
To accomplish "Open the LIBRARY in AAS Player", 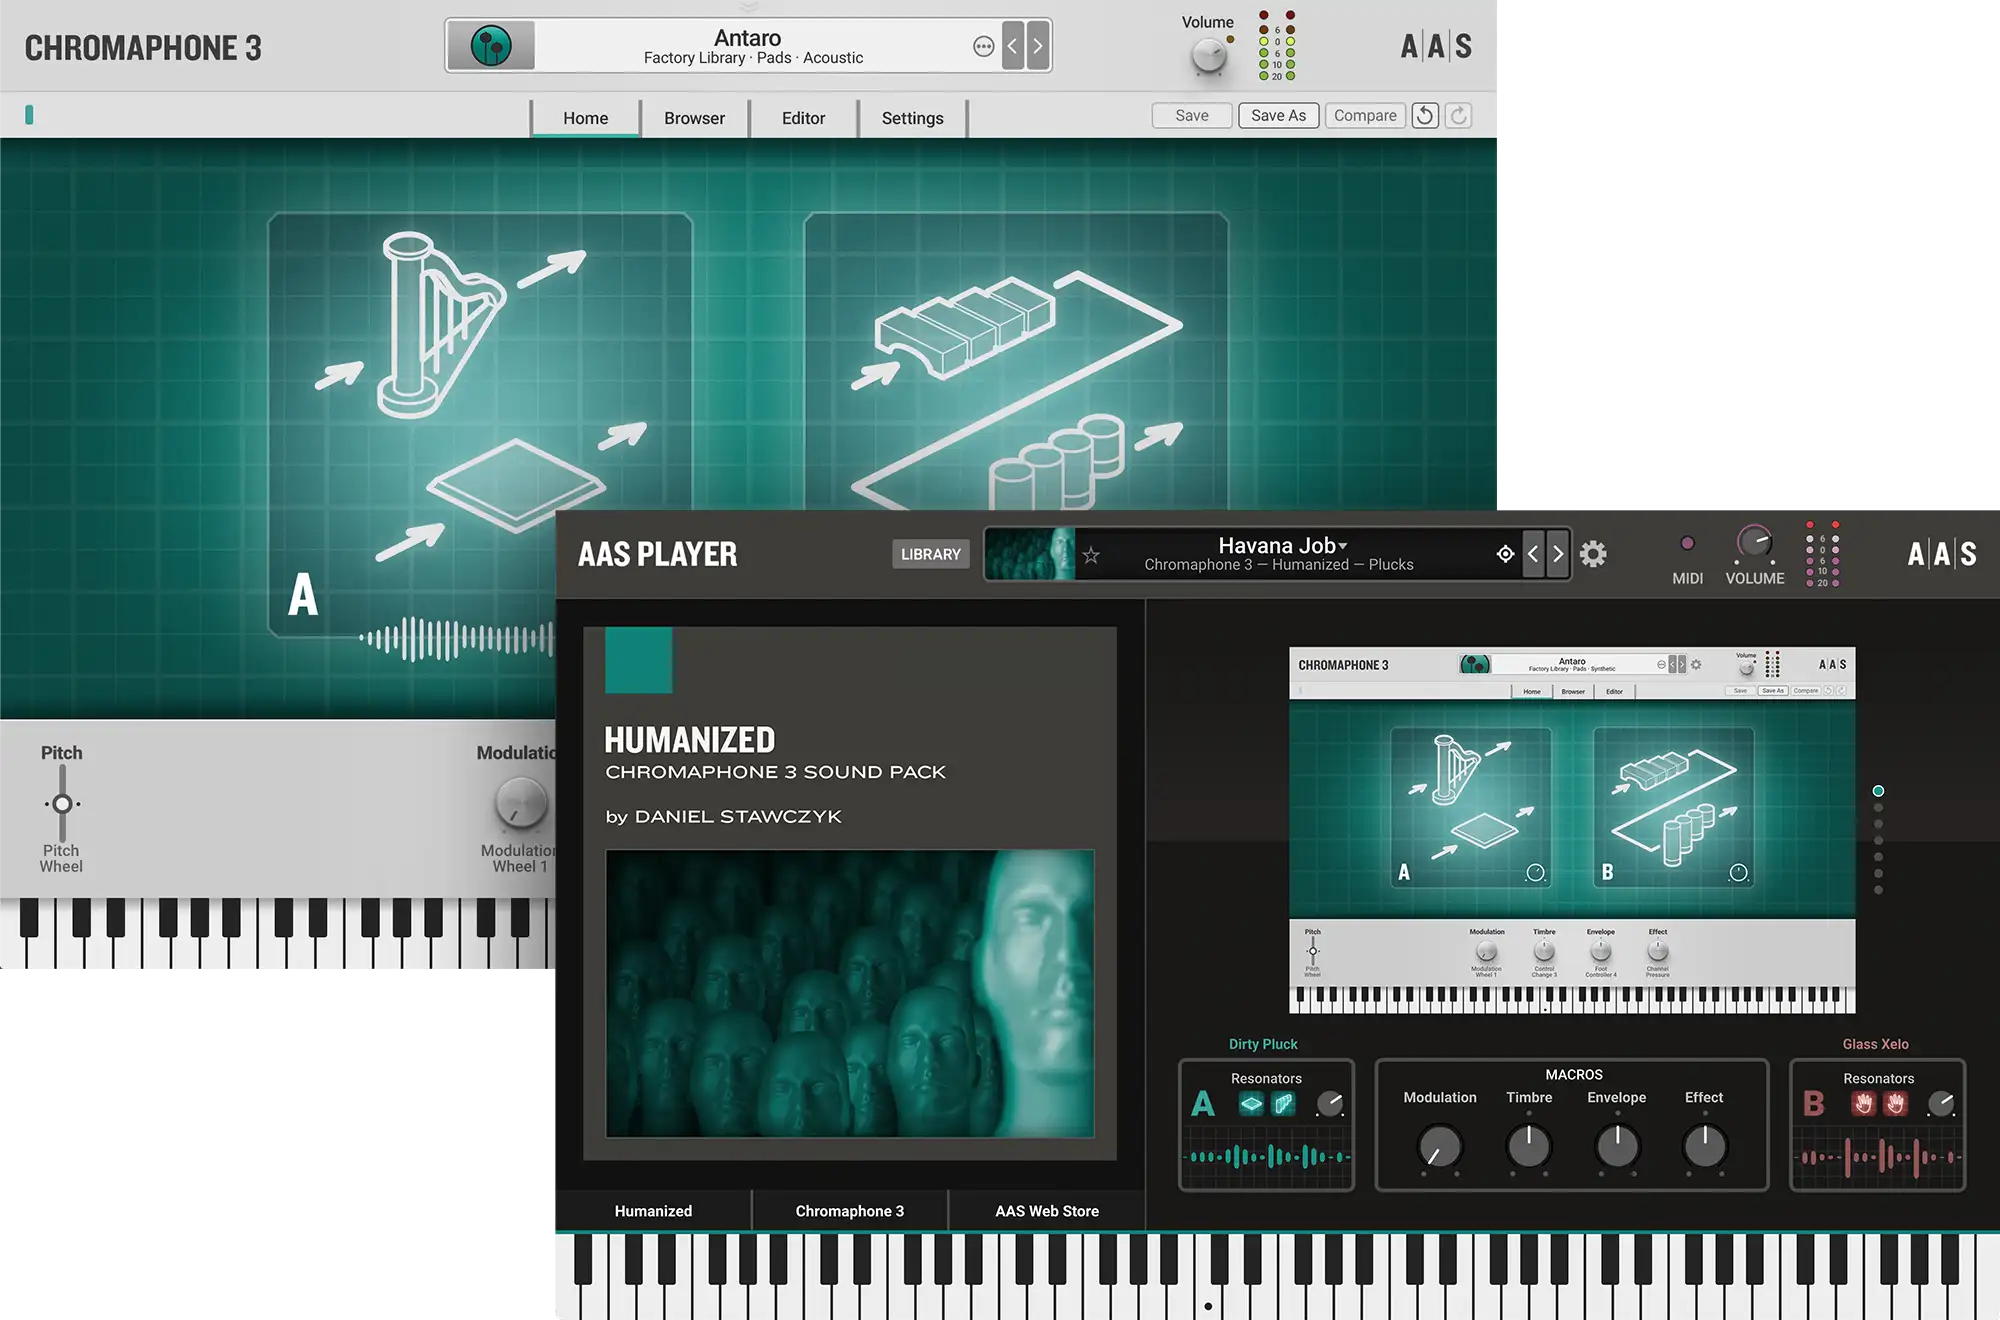I will coord(930,554).
